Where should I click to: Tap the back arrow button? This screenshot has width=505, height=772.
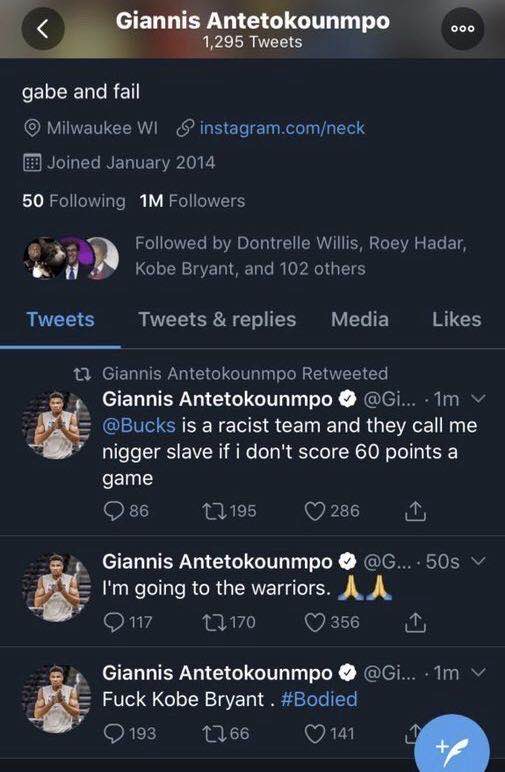43,28
